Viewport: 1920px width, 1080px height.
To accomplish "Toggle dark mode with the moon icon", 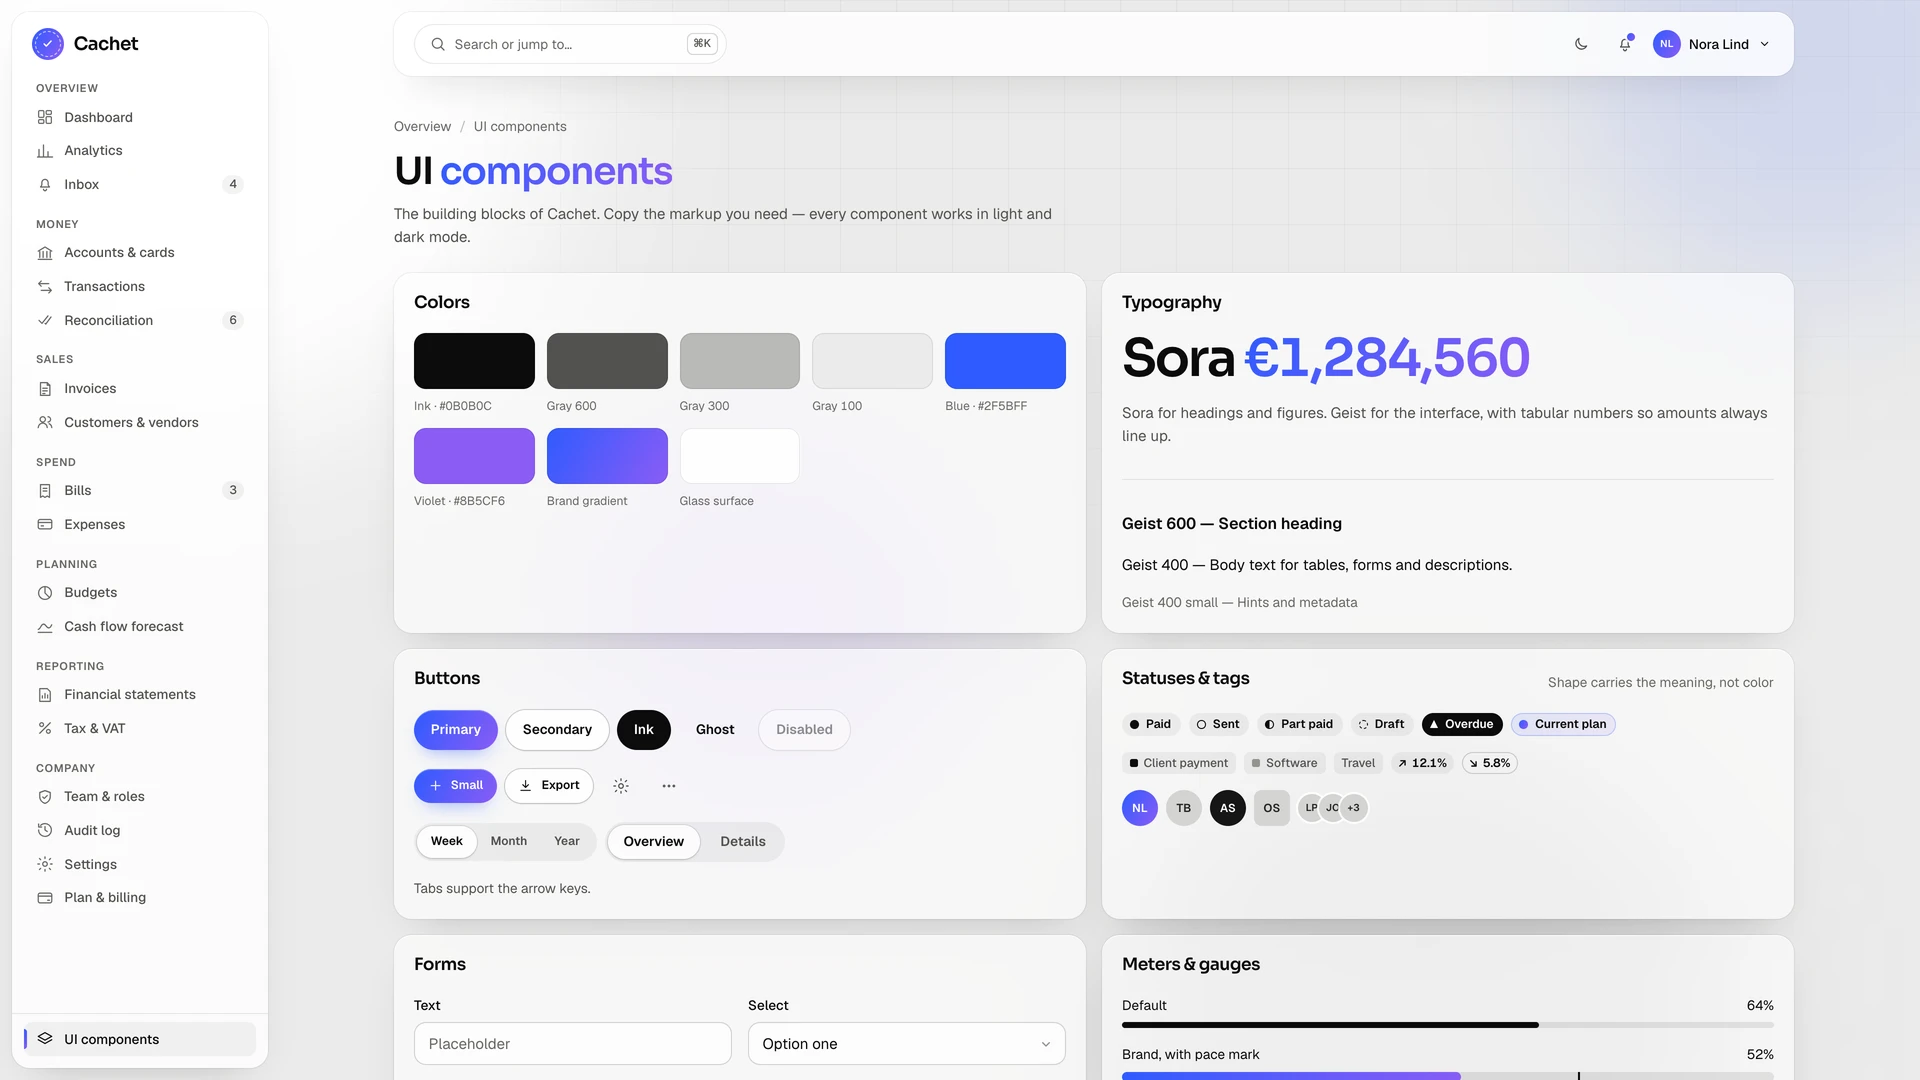I will click(1581, 44).
